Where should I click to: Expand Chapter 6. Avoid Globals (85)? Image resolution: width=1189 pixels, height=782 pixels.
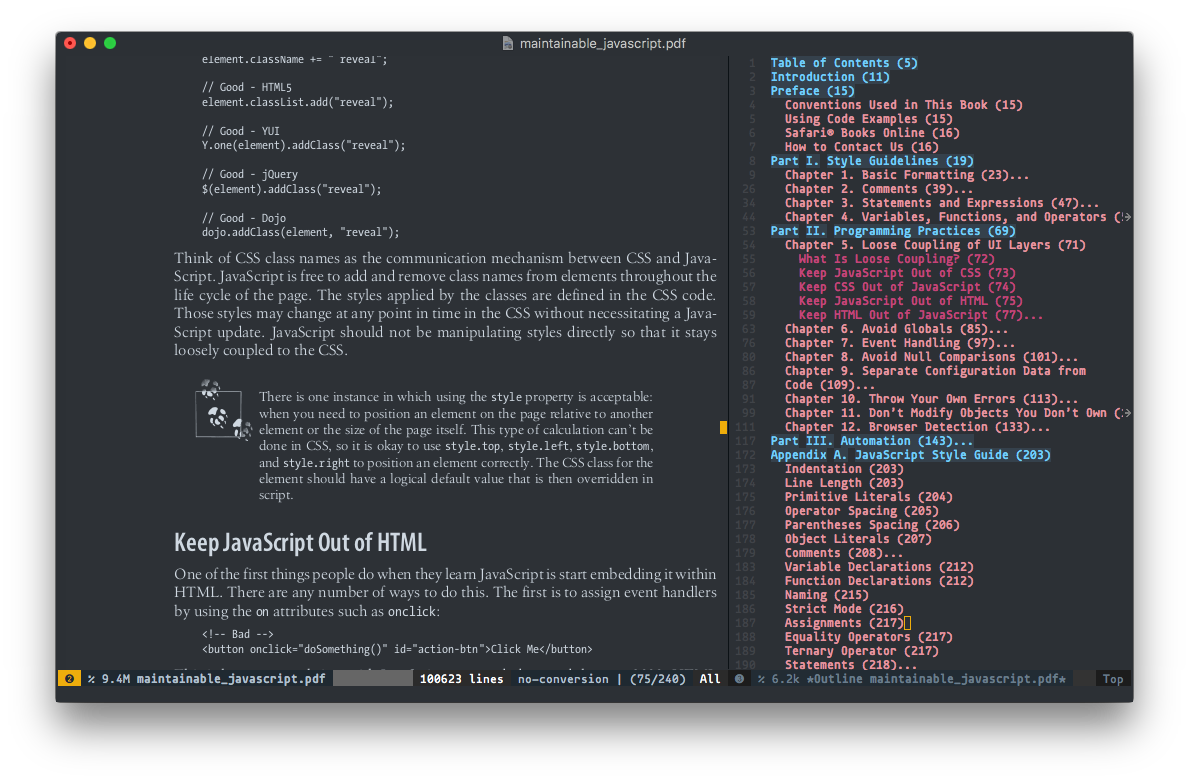pos(896,329)
